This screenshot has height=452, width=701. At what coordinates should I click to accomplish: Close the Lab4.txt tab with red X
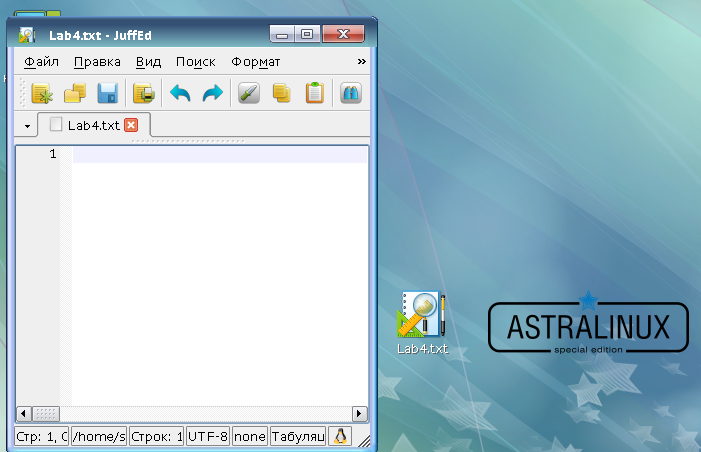pyautogui.click(x=131, y=125)
